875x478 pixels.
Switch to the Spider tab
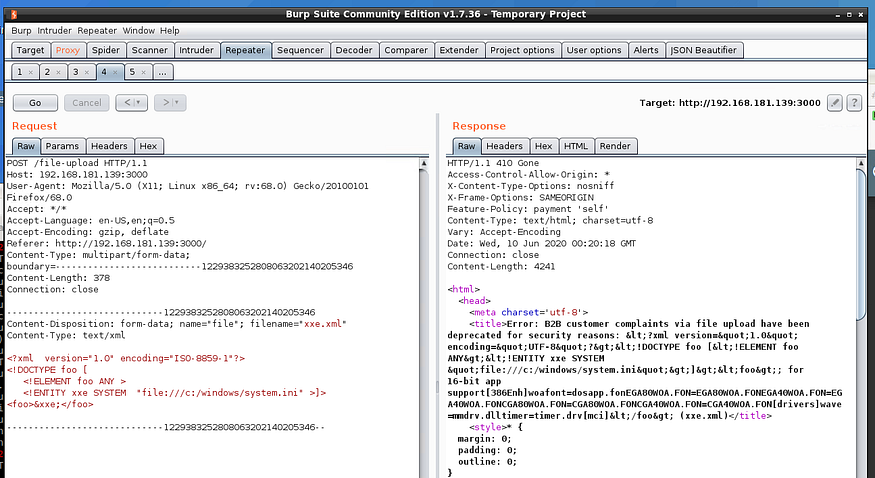point(105,50)
